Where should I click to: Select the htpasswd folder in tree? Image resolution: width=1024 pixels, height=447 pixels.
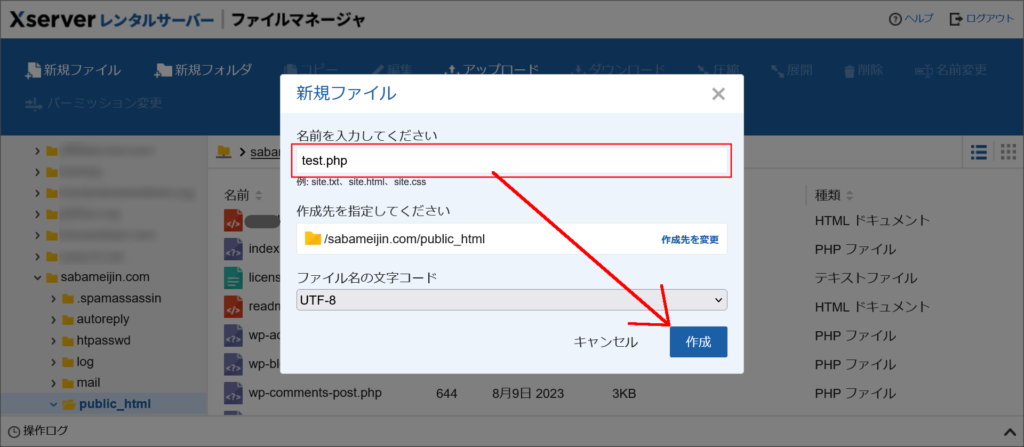click(103, 340)
